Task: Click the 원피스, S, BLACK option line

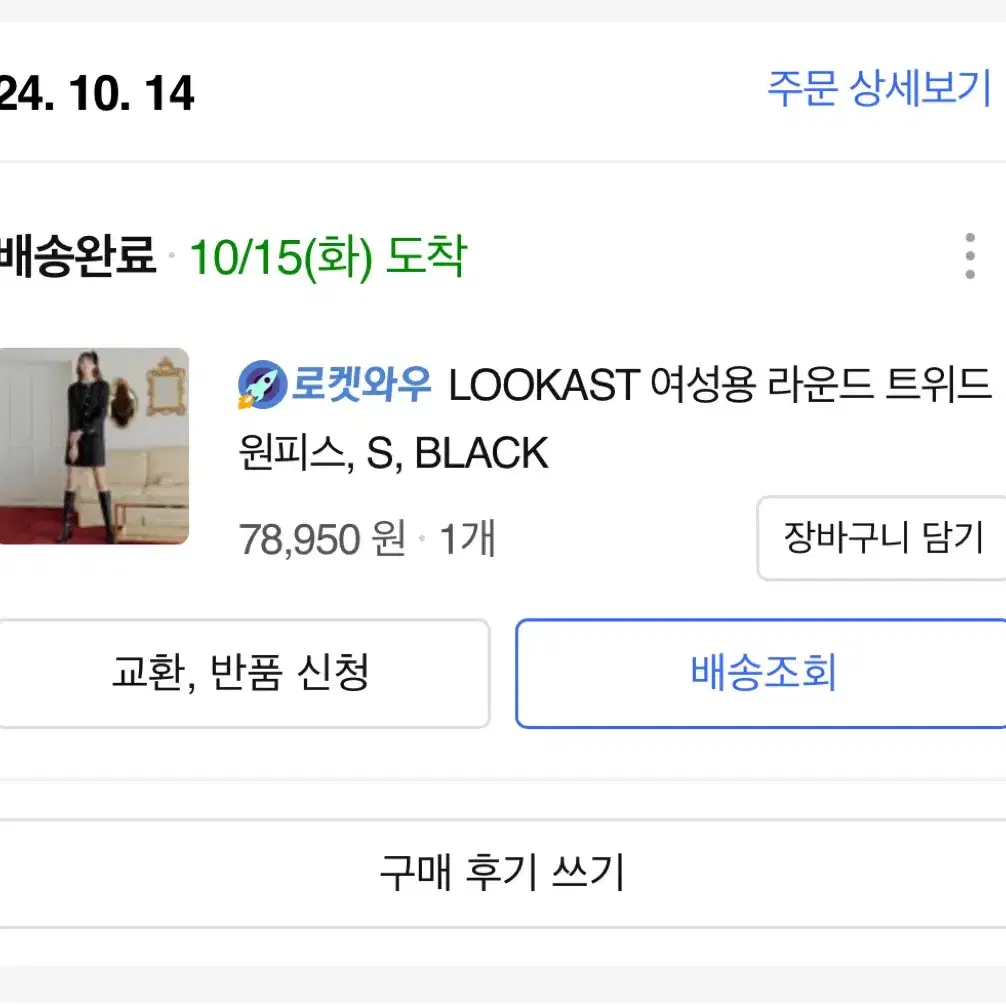Action: [393, 453]
